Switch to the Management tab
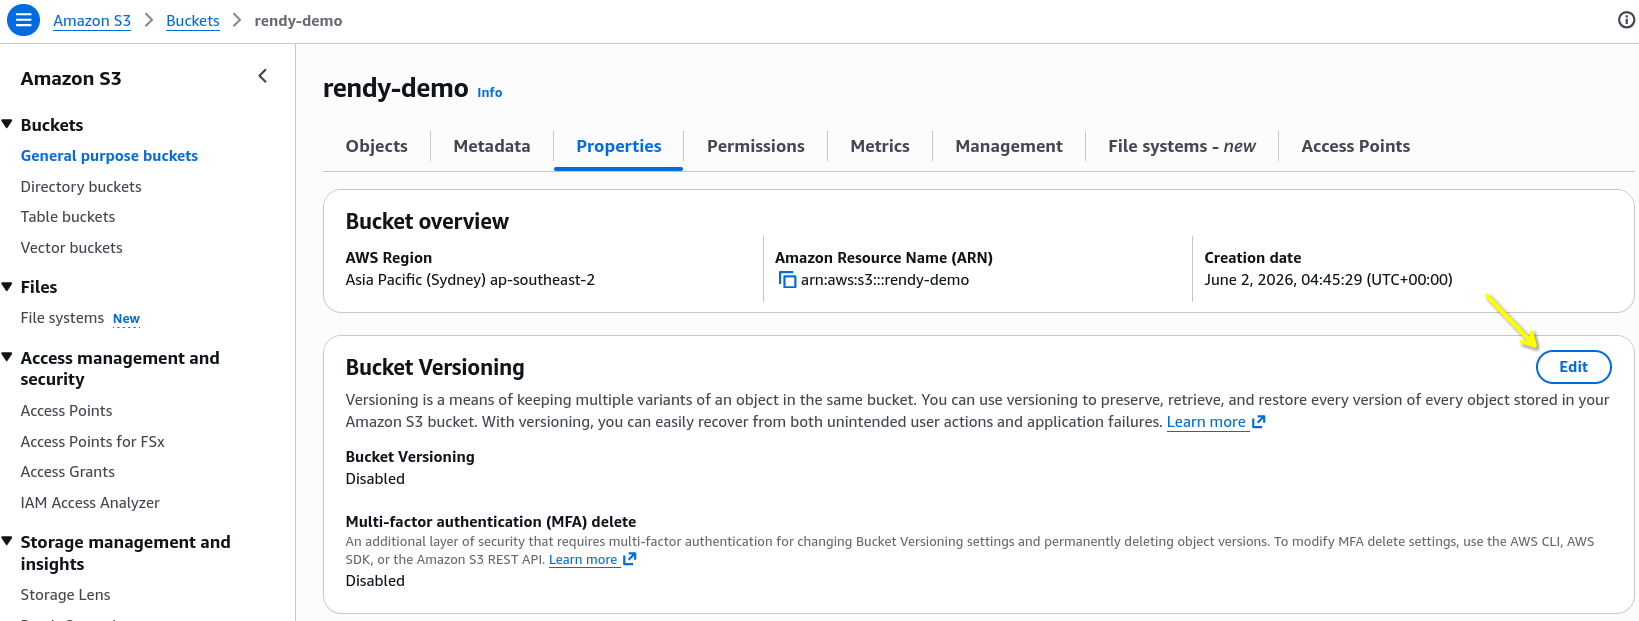This screenshot has height=621, width=1639. tap(1009, 146)
